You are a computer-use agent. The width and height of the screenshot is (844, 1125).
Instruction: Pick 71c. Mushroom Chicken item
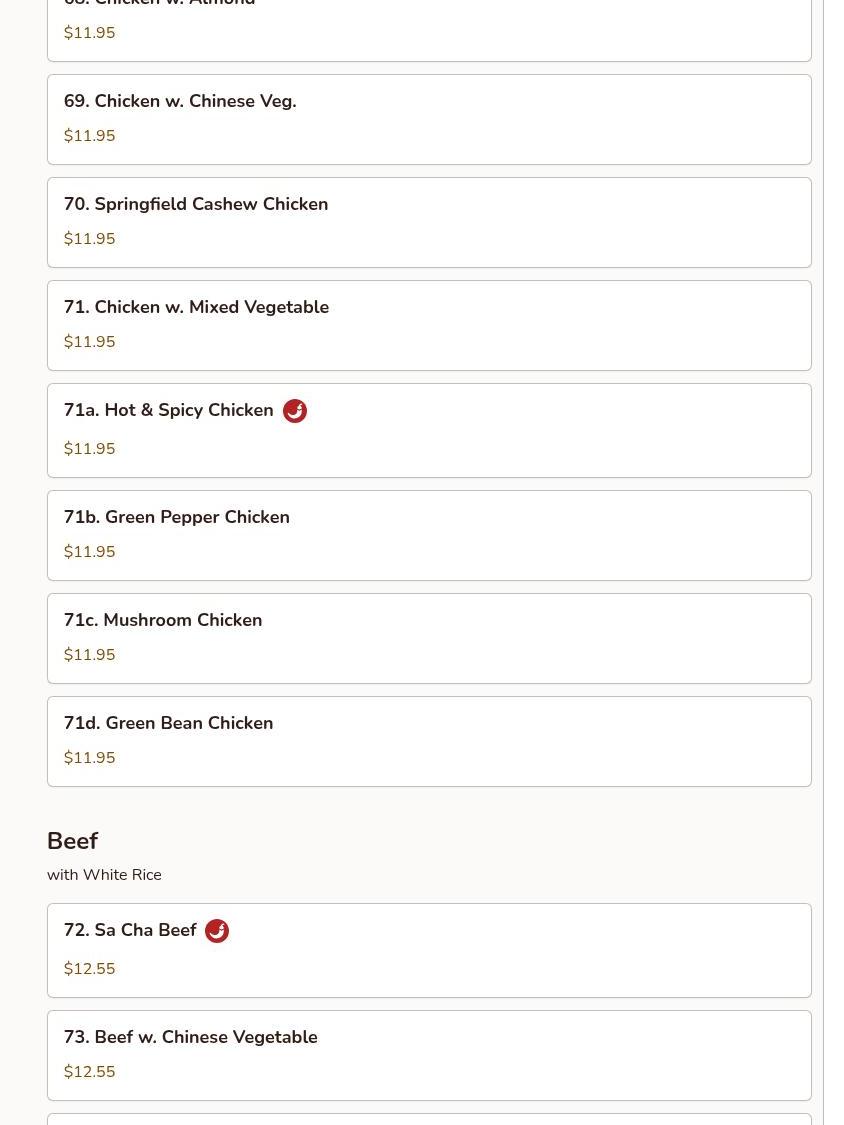click(x=163, y=621)
